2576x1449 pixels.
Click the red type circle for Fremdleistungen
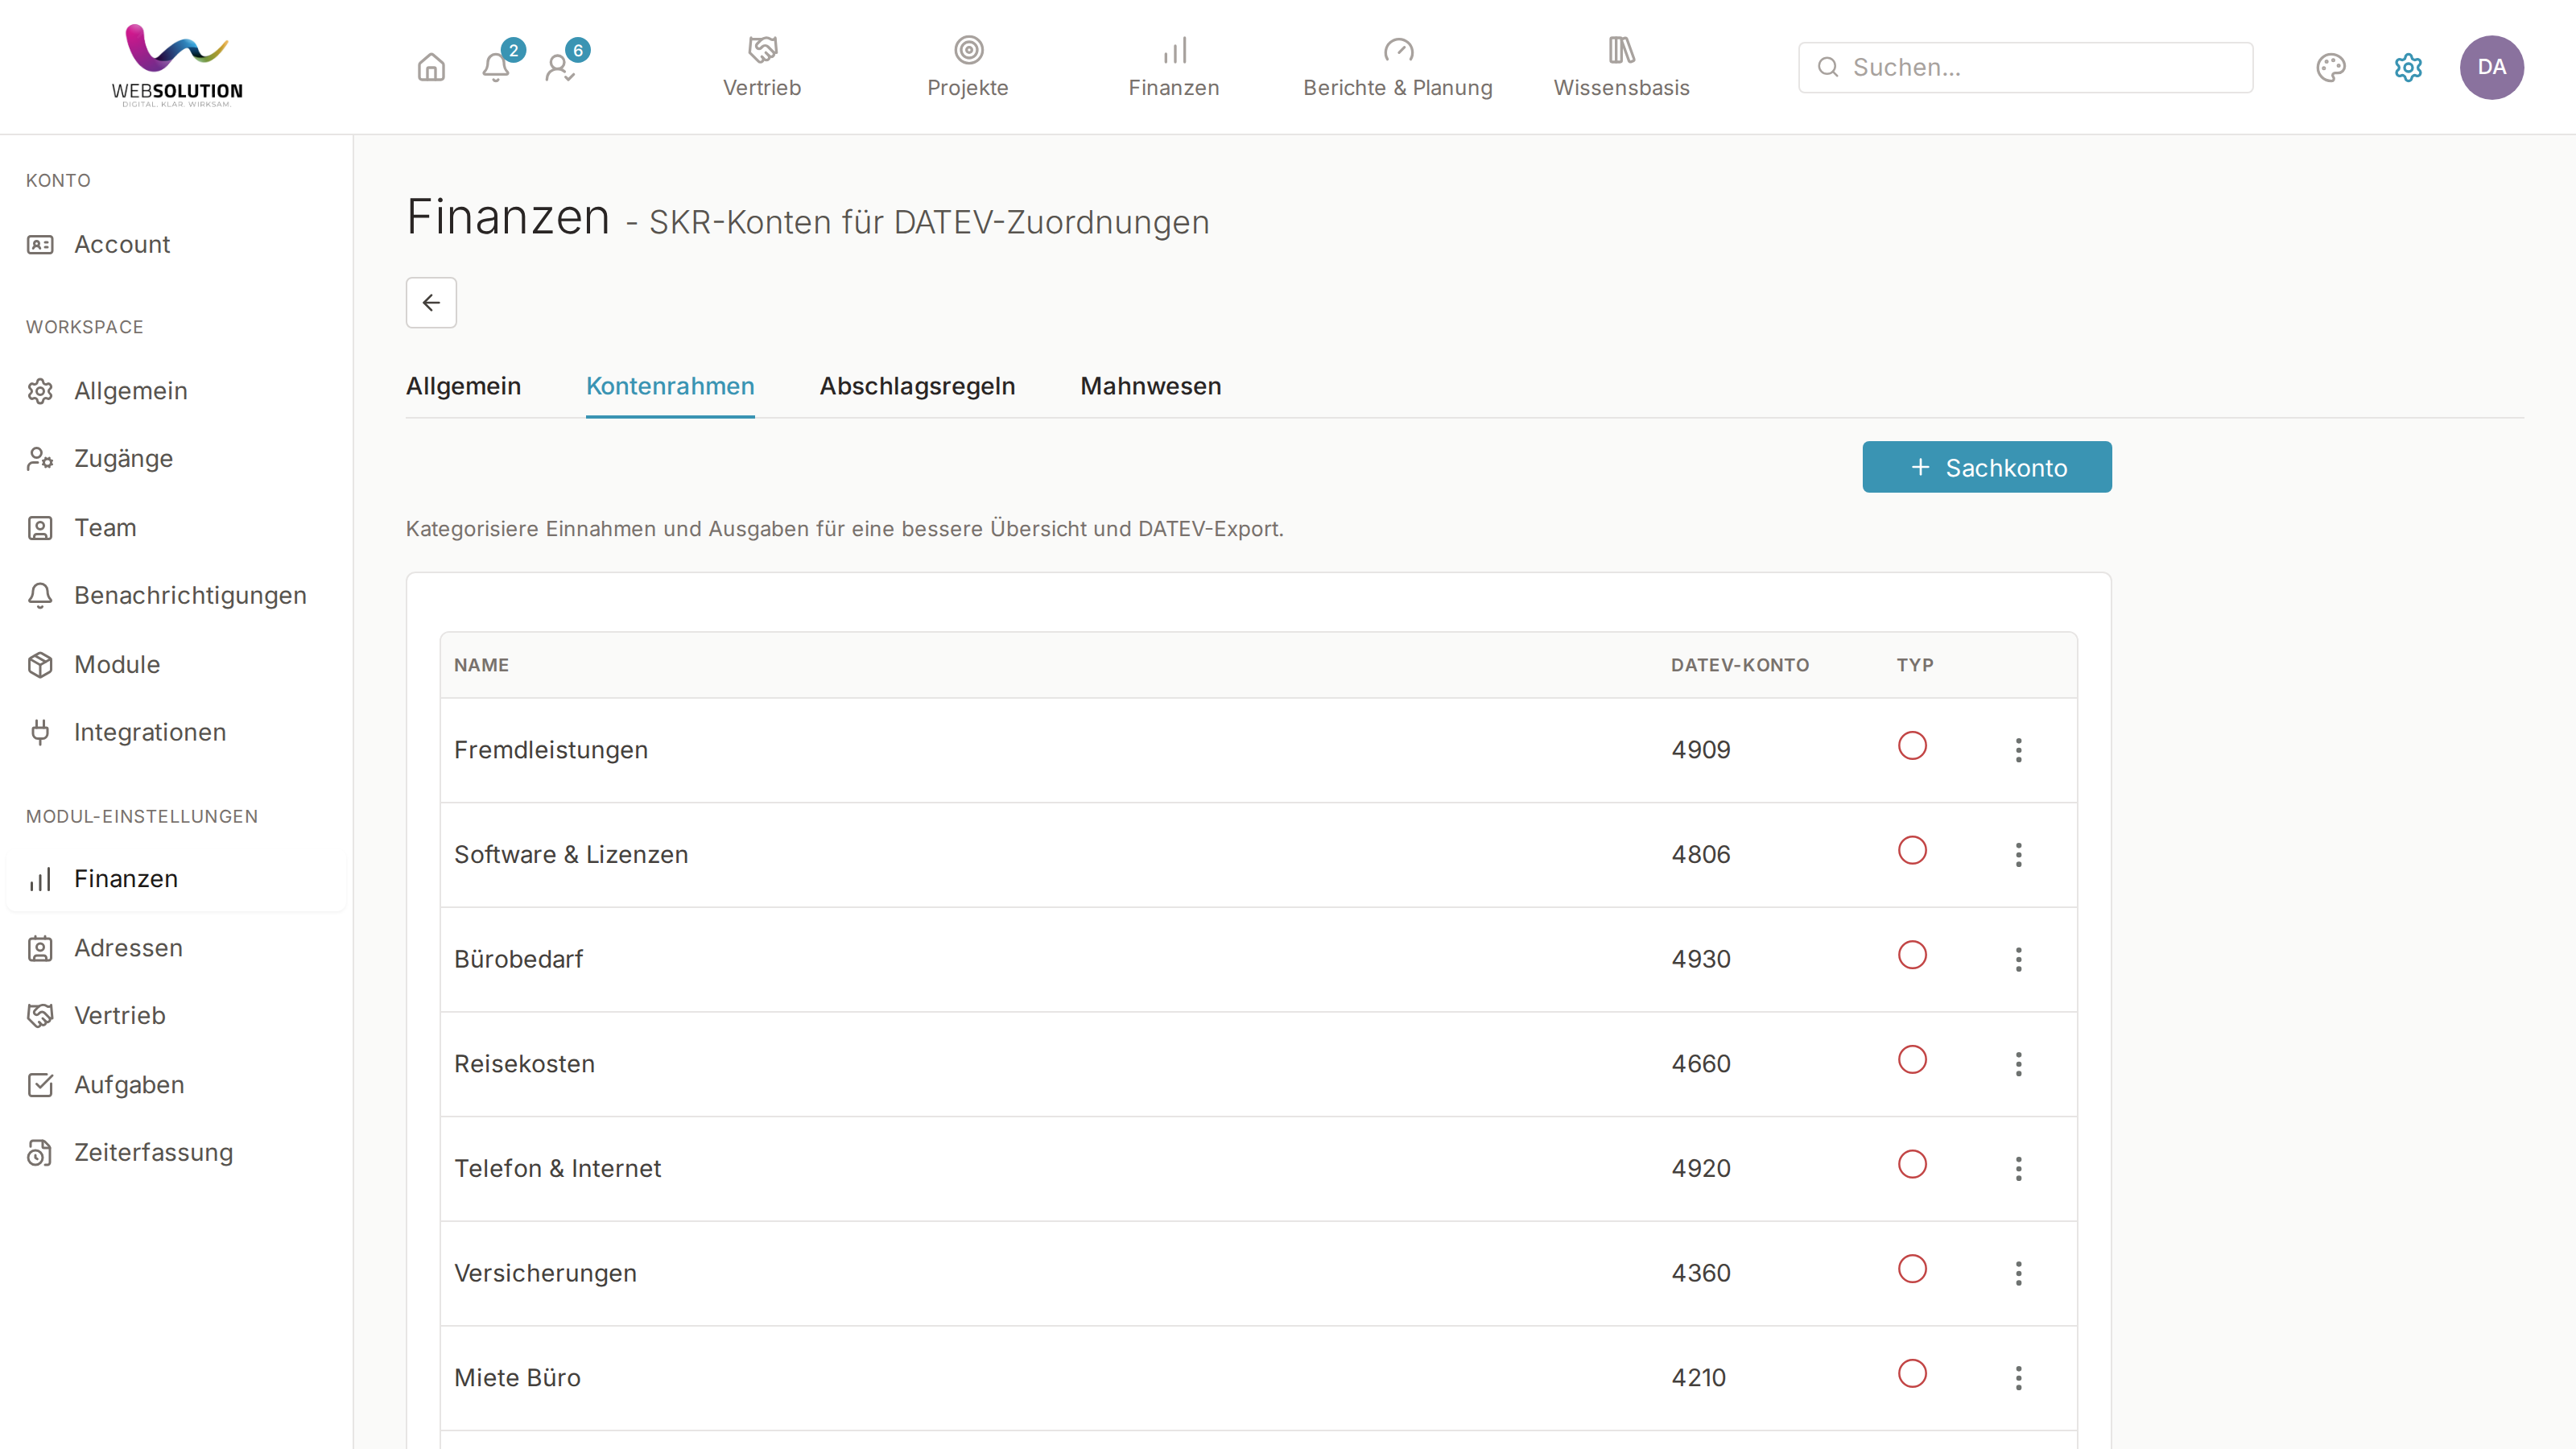click(1912, 746)
